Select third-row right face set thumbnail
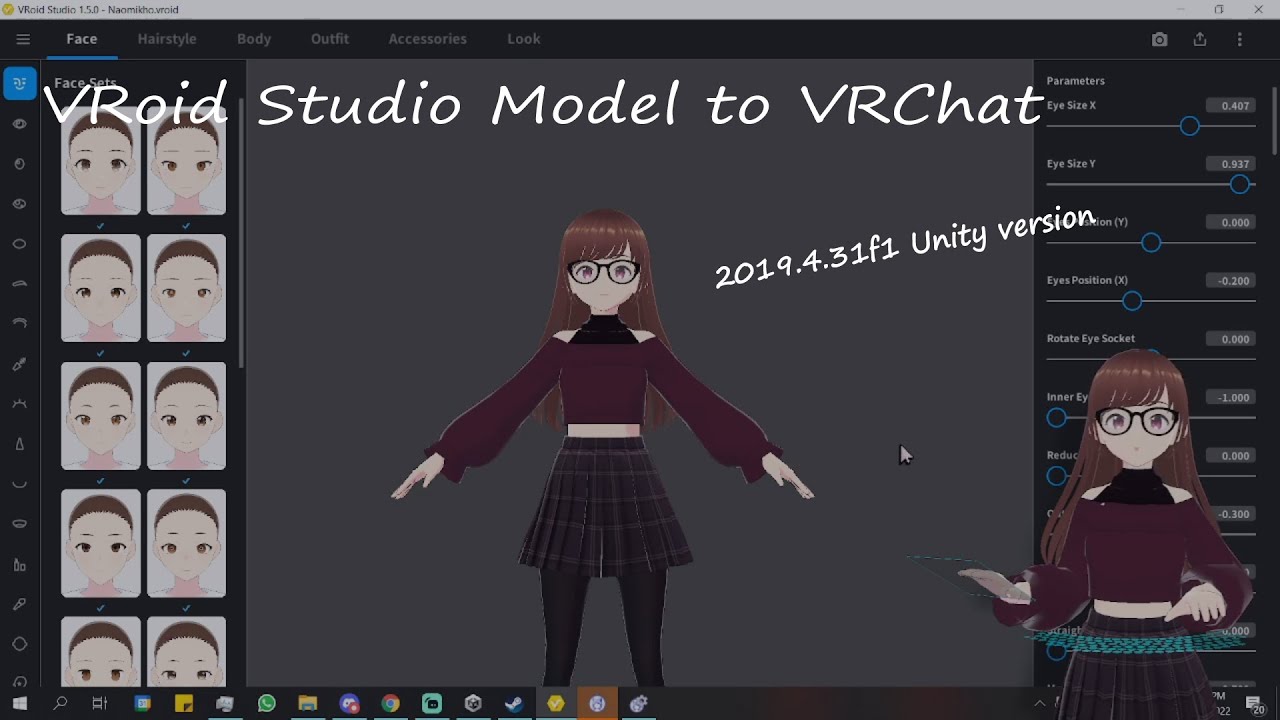 click(186, 416)
